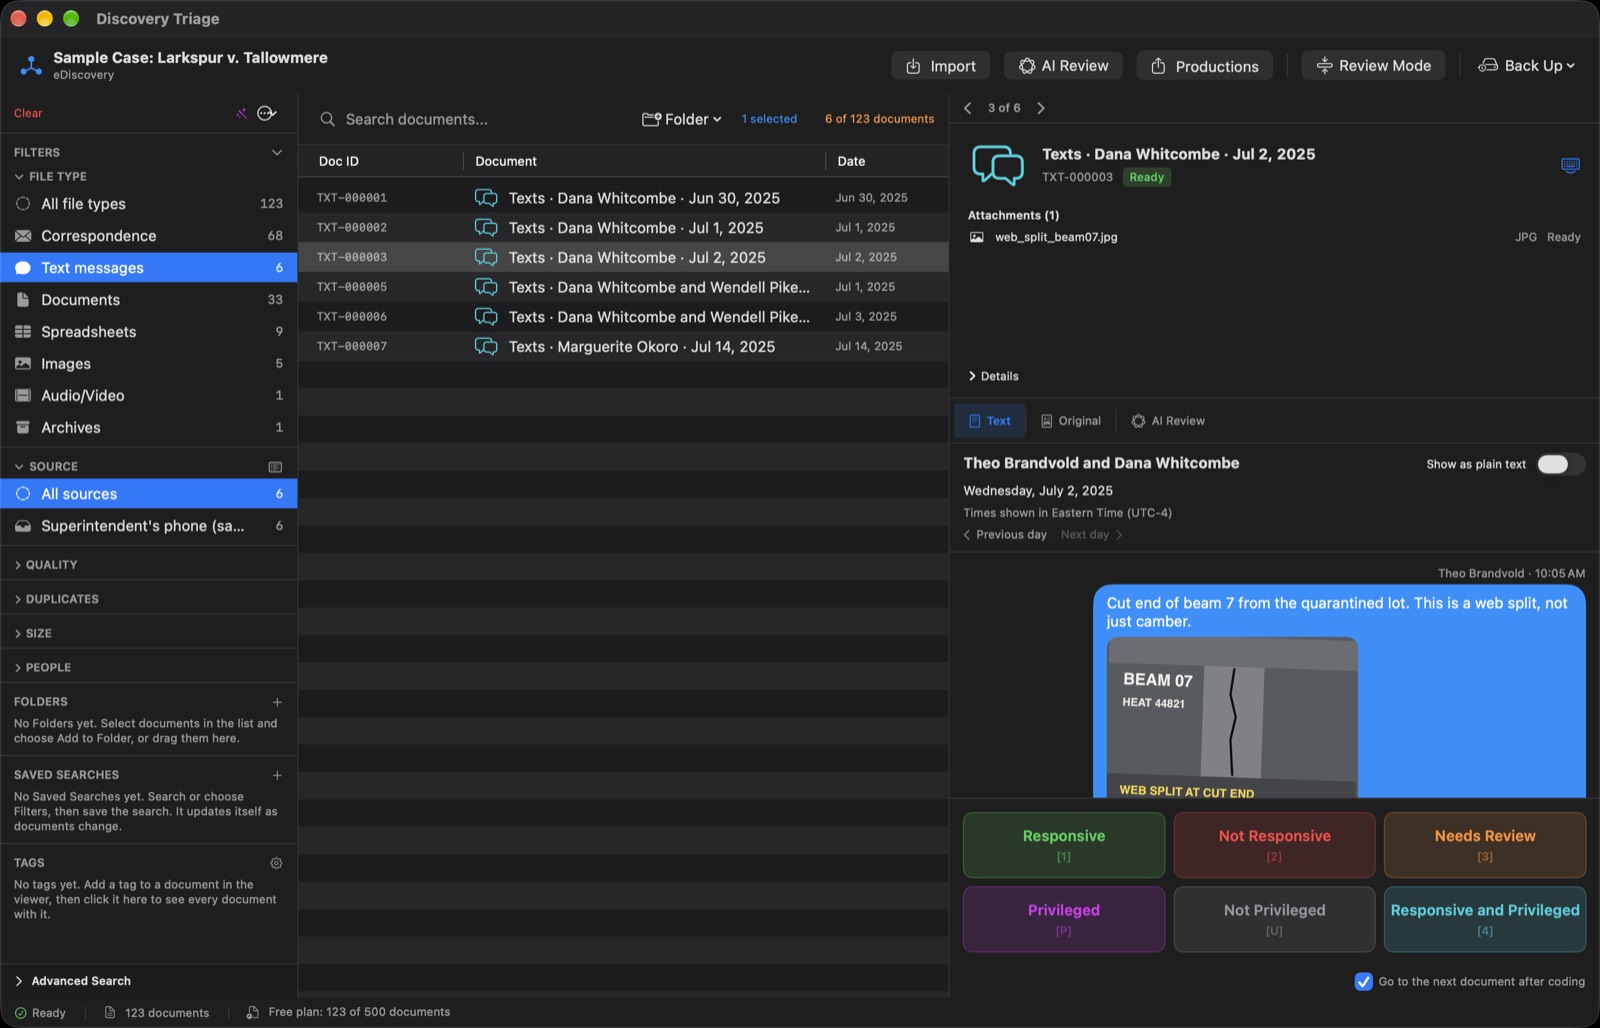
Task: Add a new folder with plus icon
Action: [x=277, y=702]
